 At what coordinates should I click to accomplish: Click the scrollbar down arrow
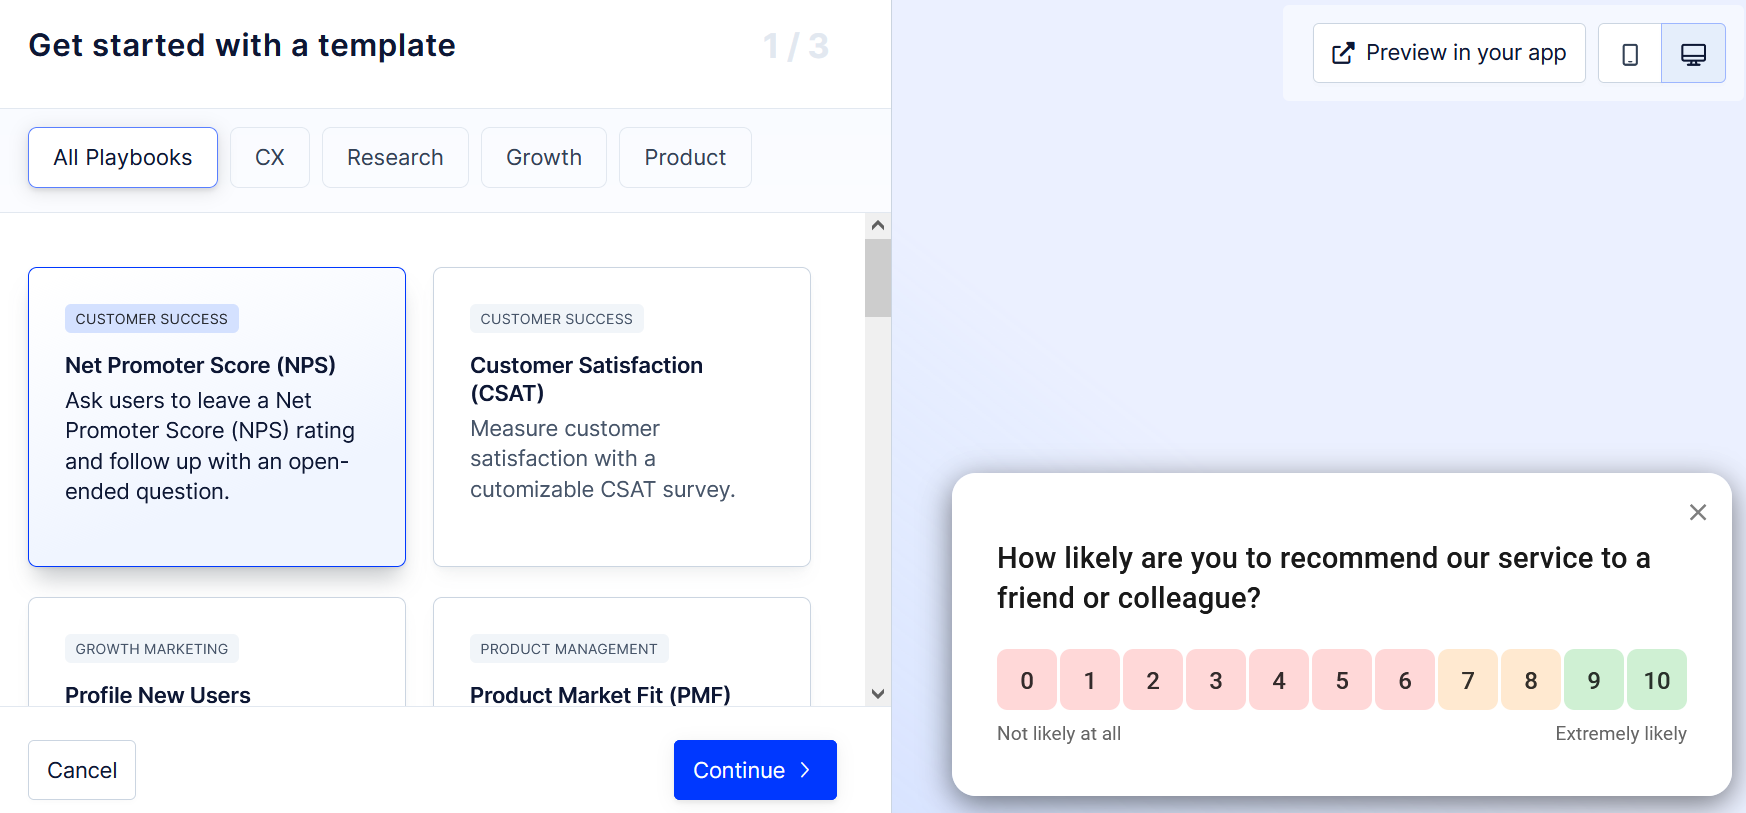[877, 693]
